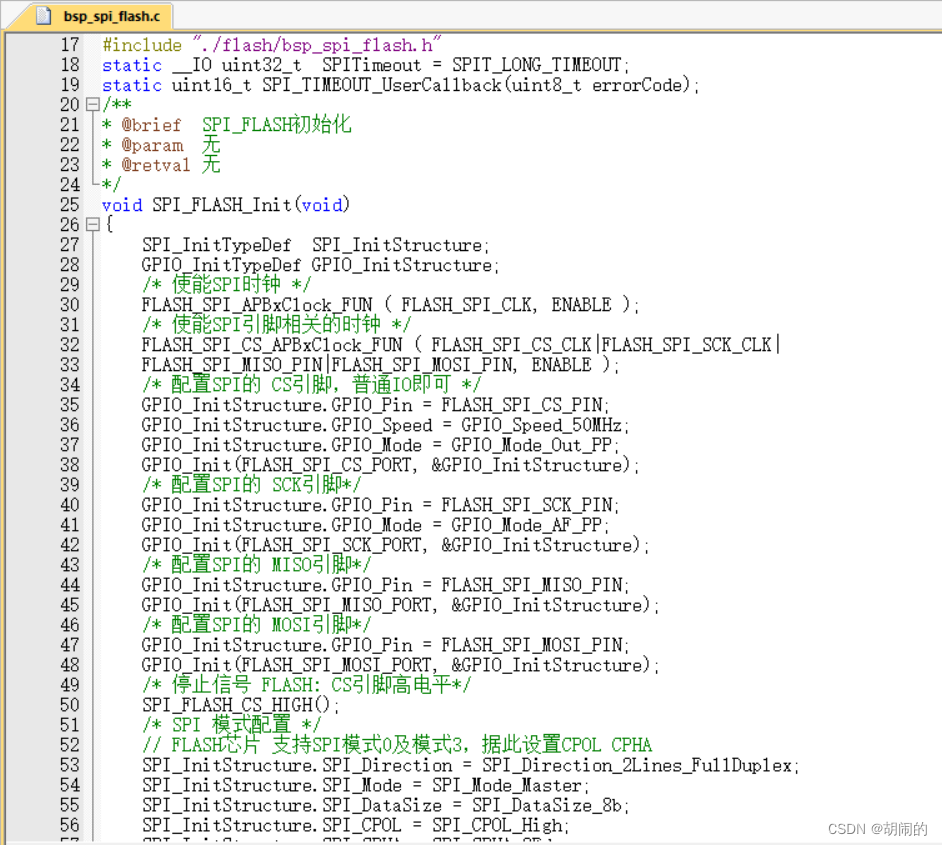The image size is (942, 845).
Task: Click FLASH_SPI_MISO_PIN on line 33
Action: pos(232,365)
